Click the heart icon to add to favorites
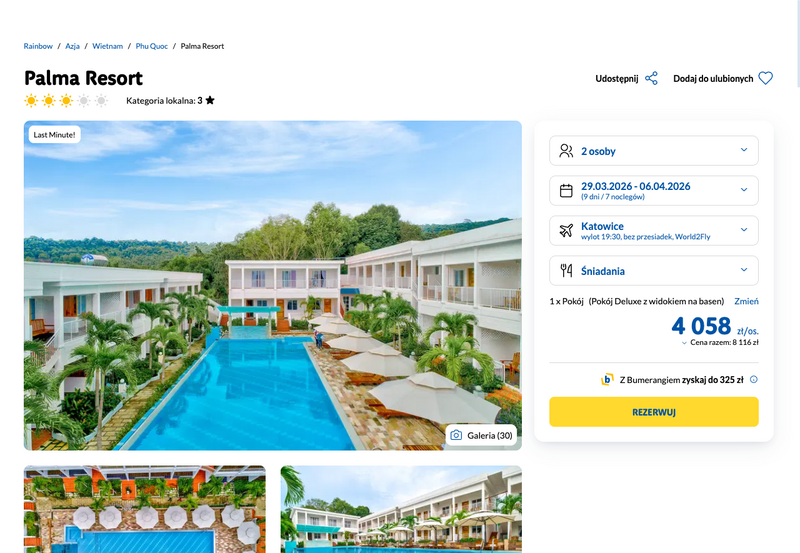 (765, 78)
